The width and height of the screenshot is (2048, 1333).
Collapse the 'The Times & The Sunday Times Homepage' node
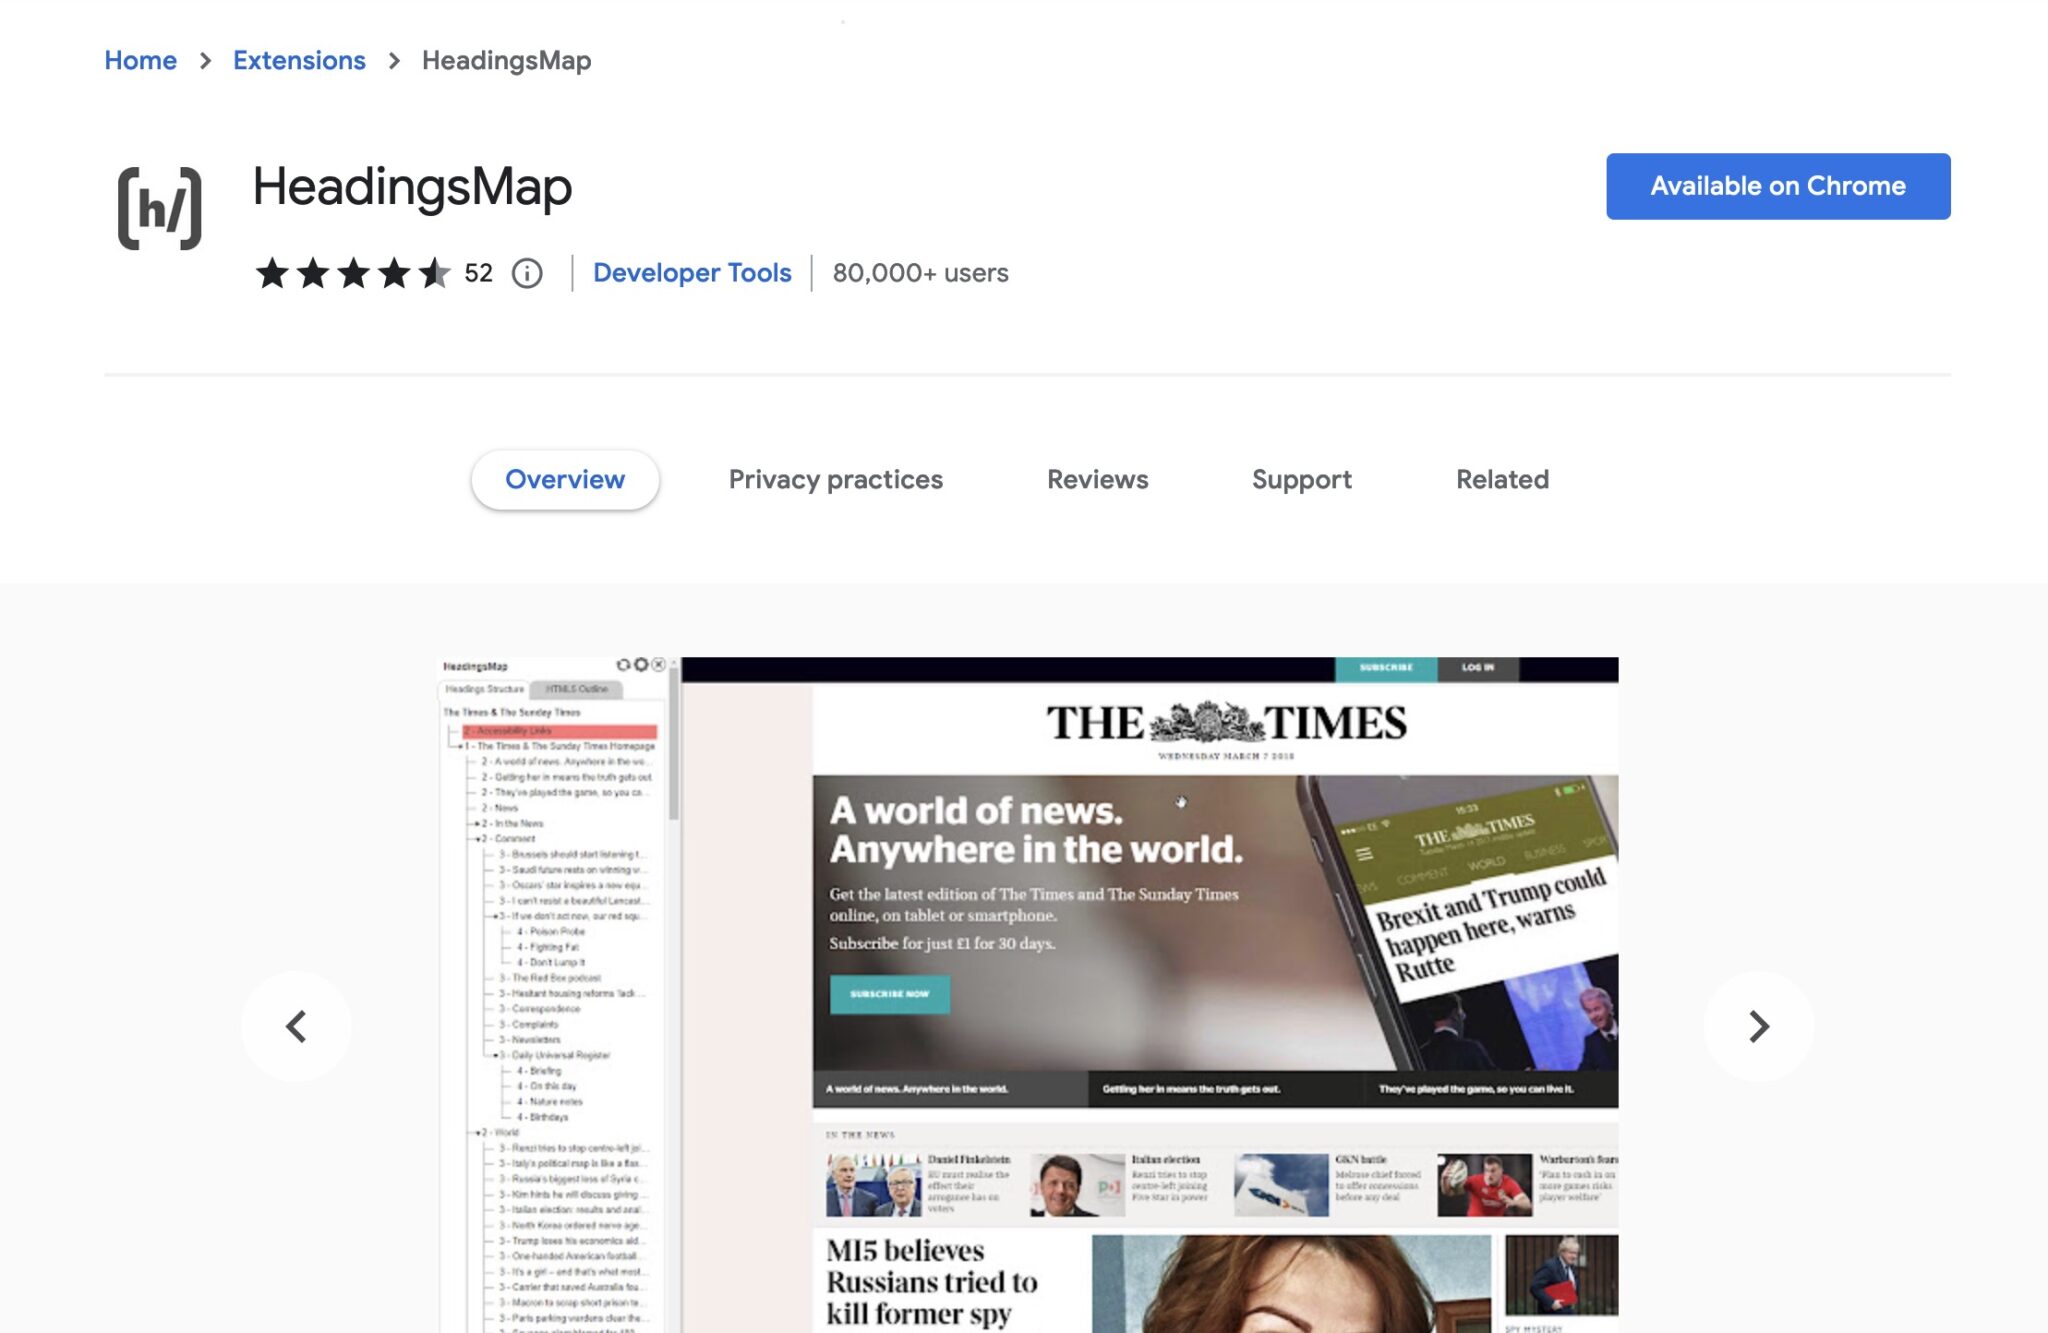[460, 746]
